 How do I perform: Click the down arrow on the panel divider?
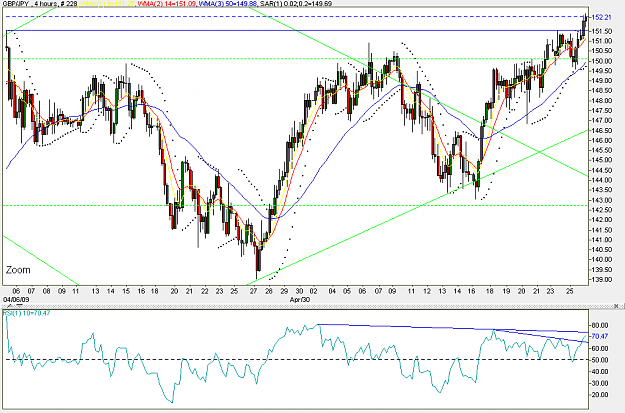pos(20,305)
